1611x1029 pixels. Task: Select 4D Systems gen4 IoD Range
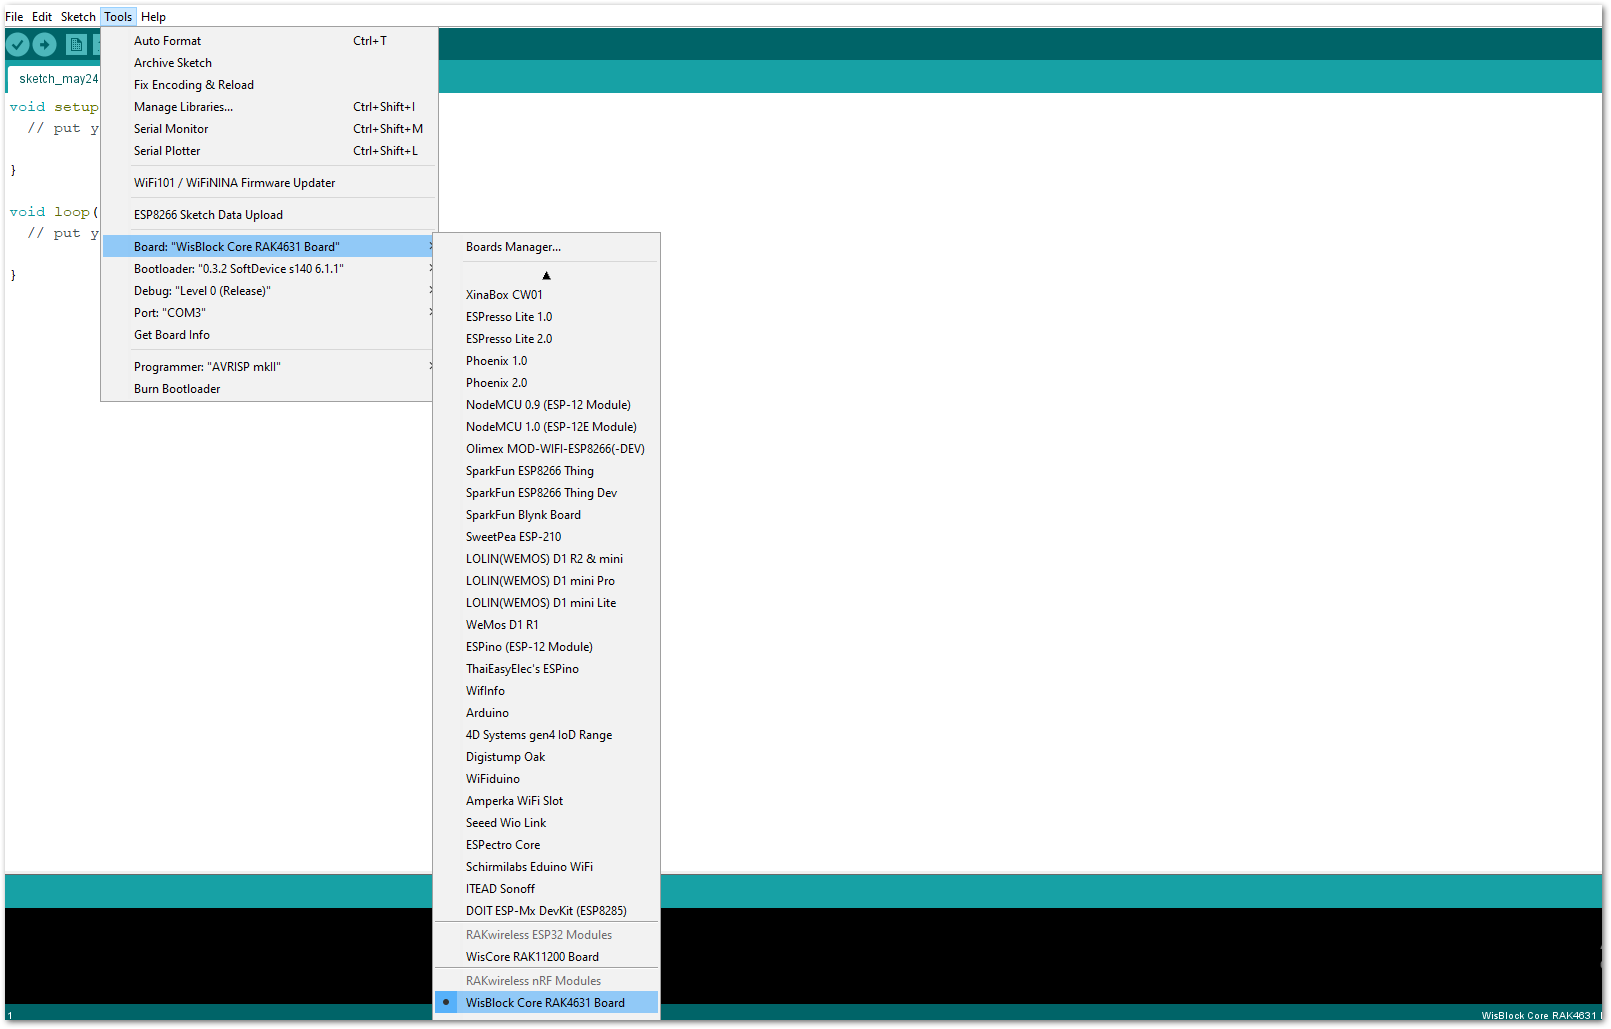point(546,735)
